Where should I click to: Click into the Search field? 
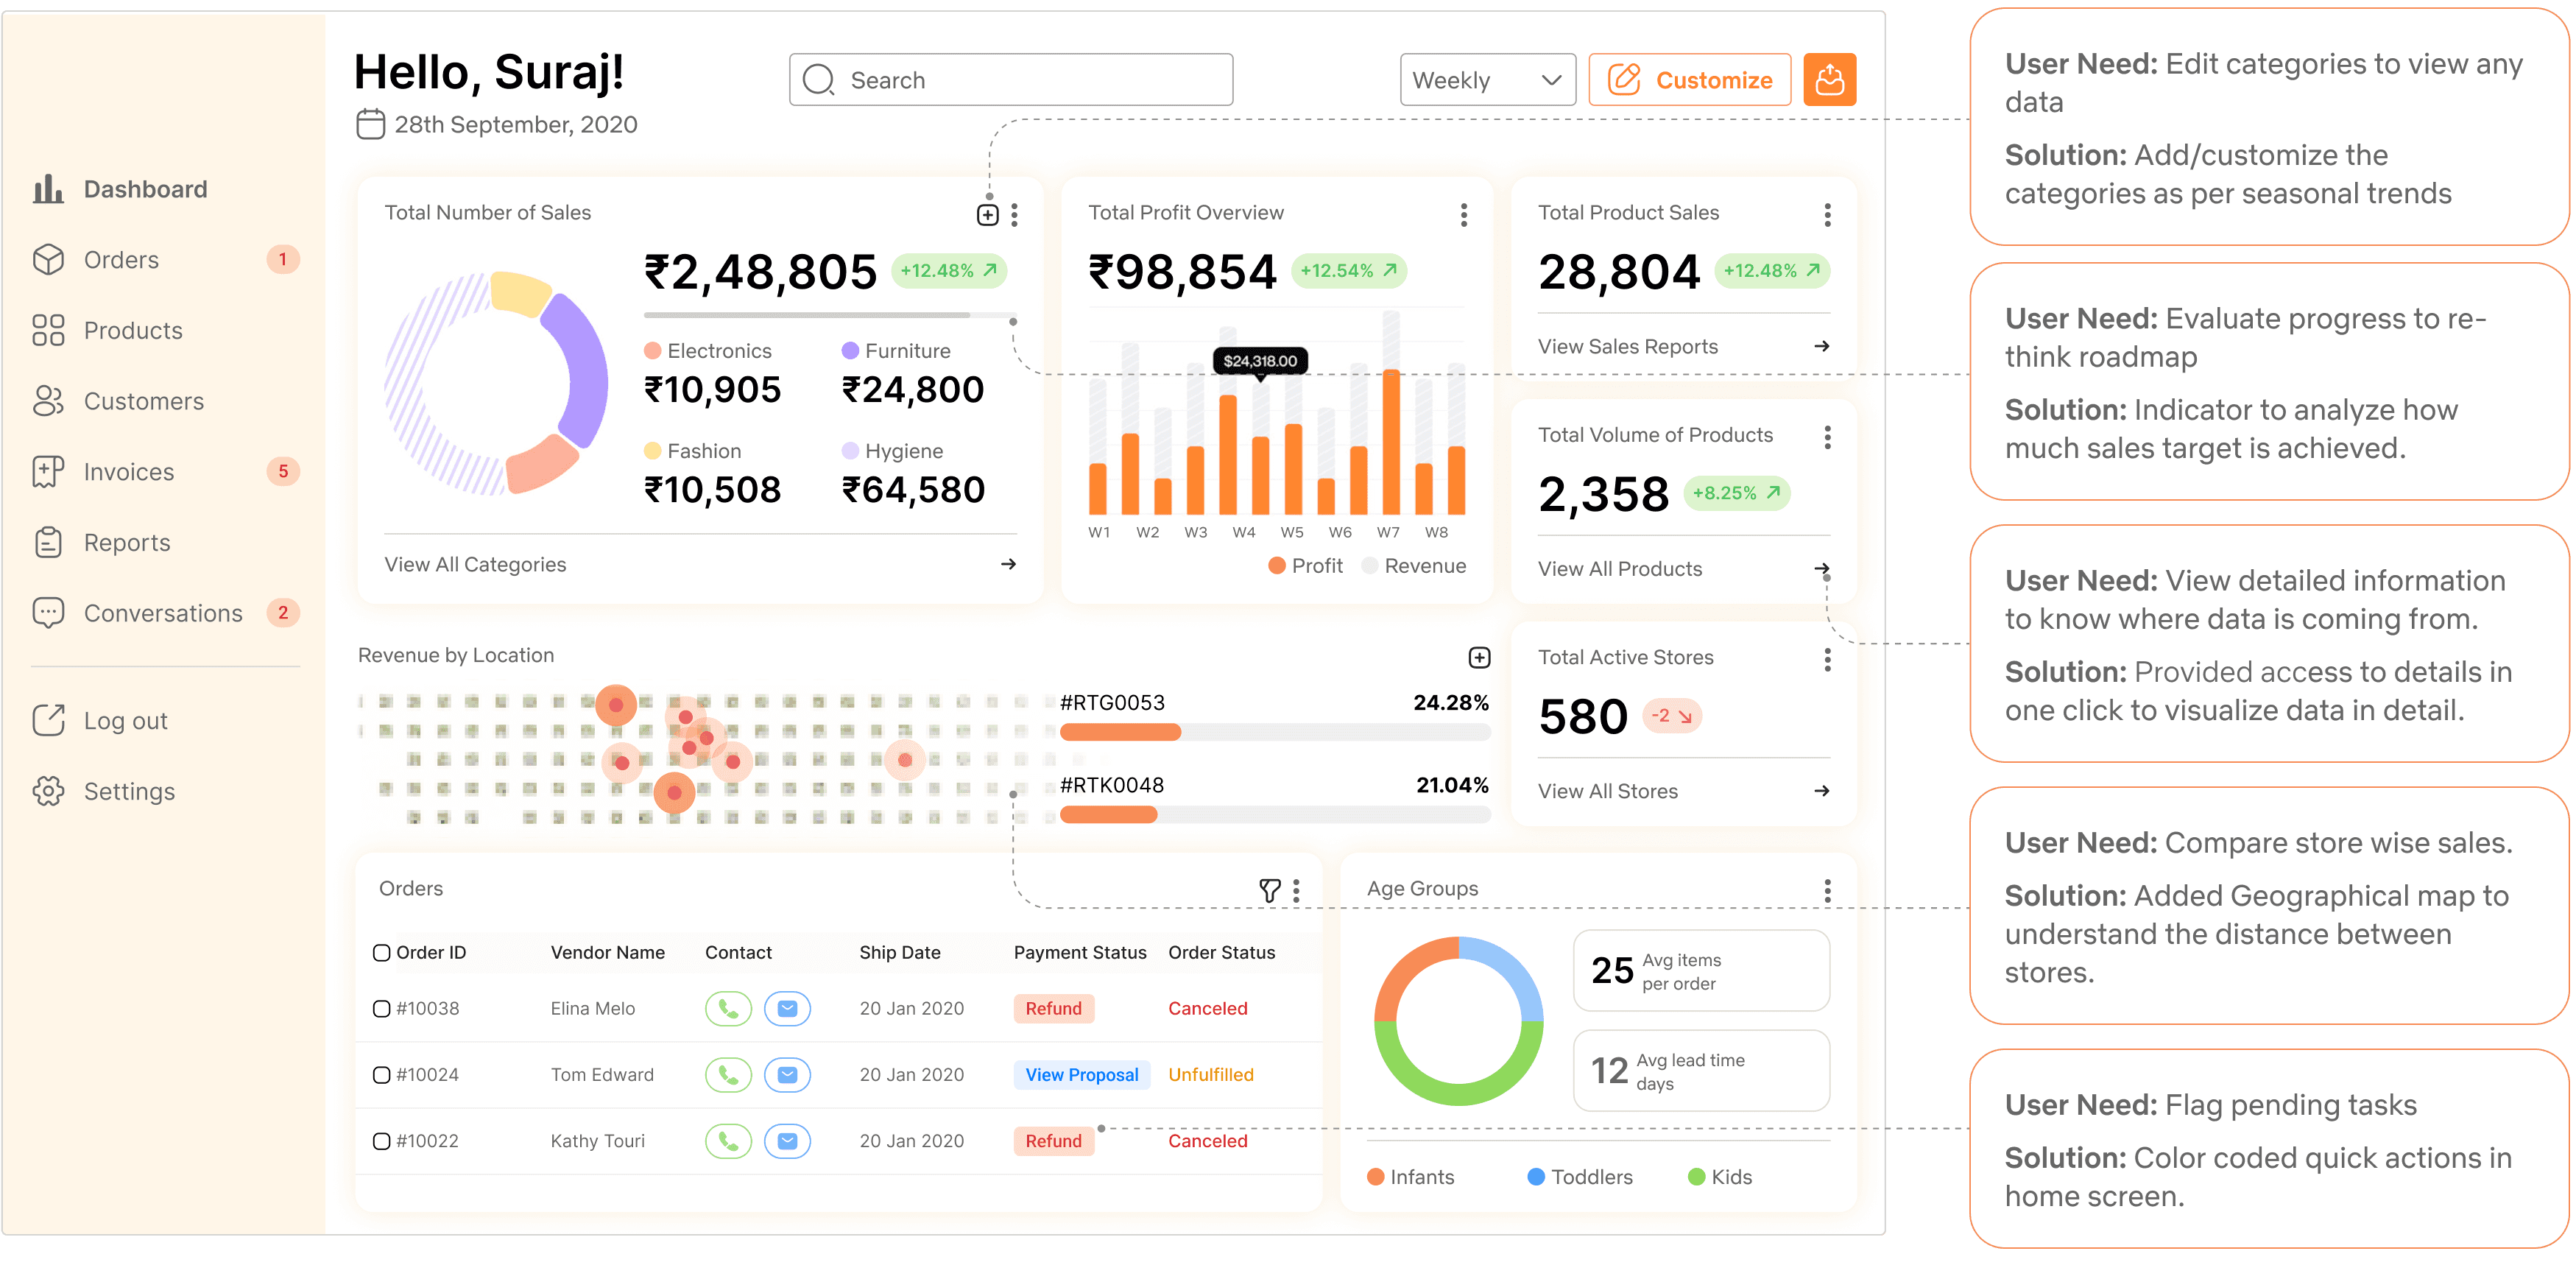coord(1010,80)
